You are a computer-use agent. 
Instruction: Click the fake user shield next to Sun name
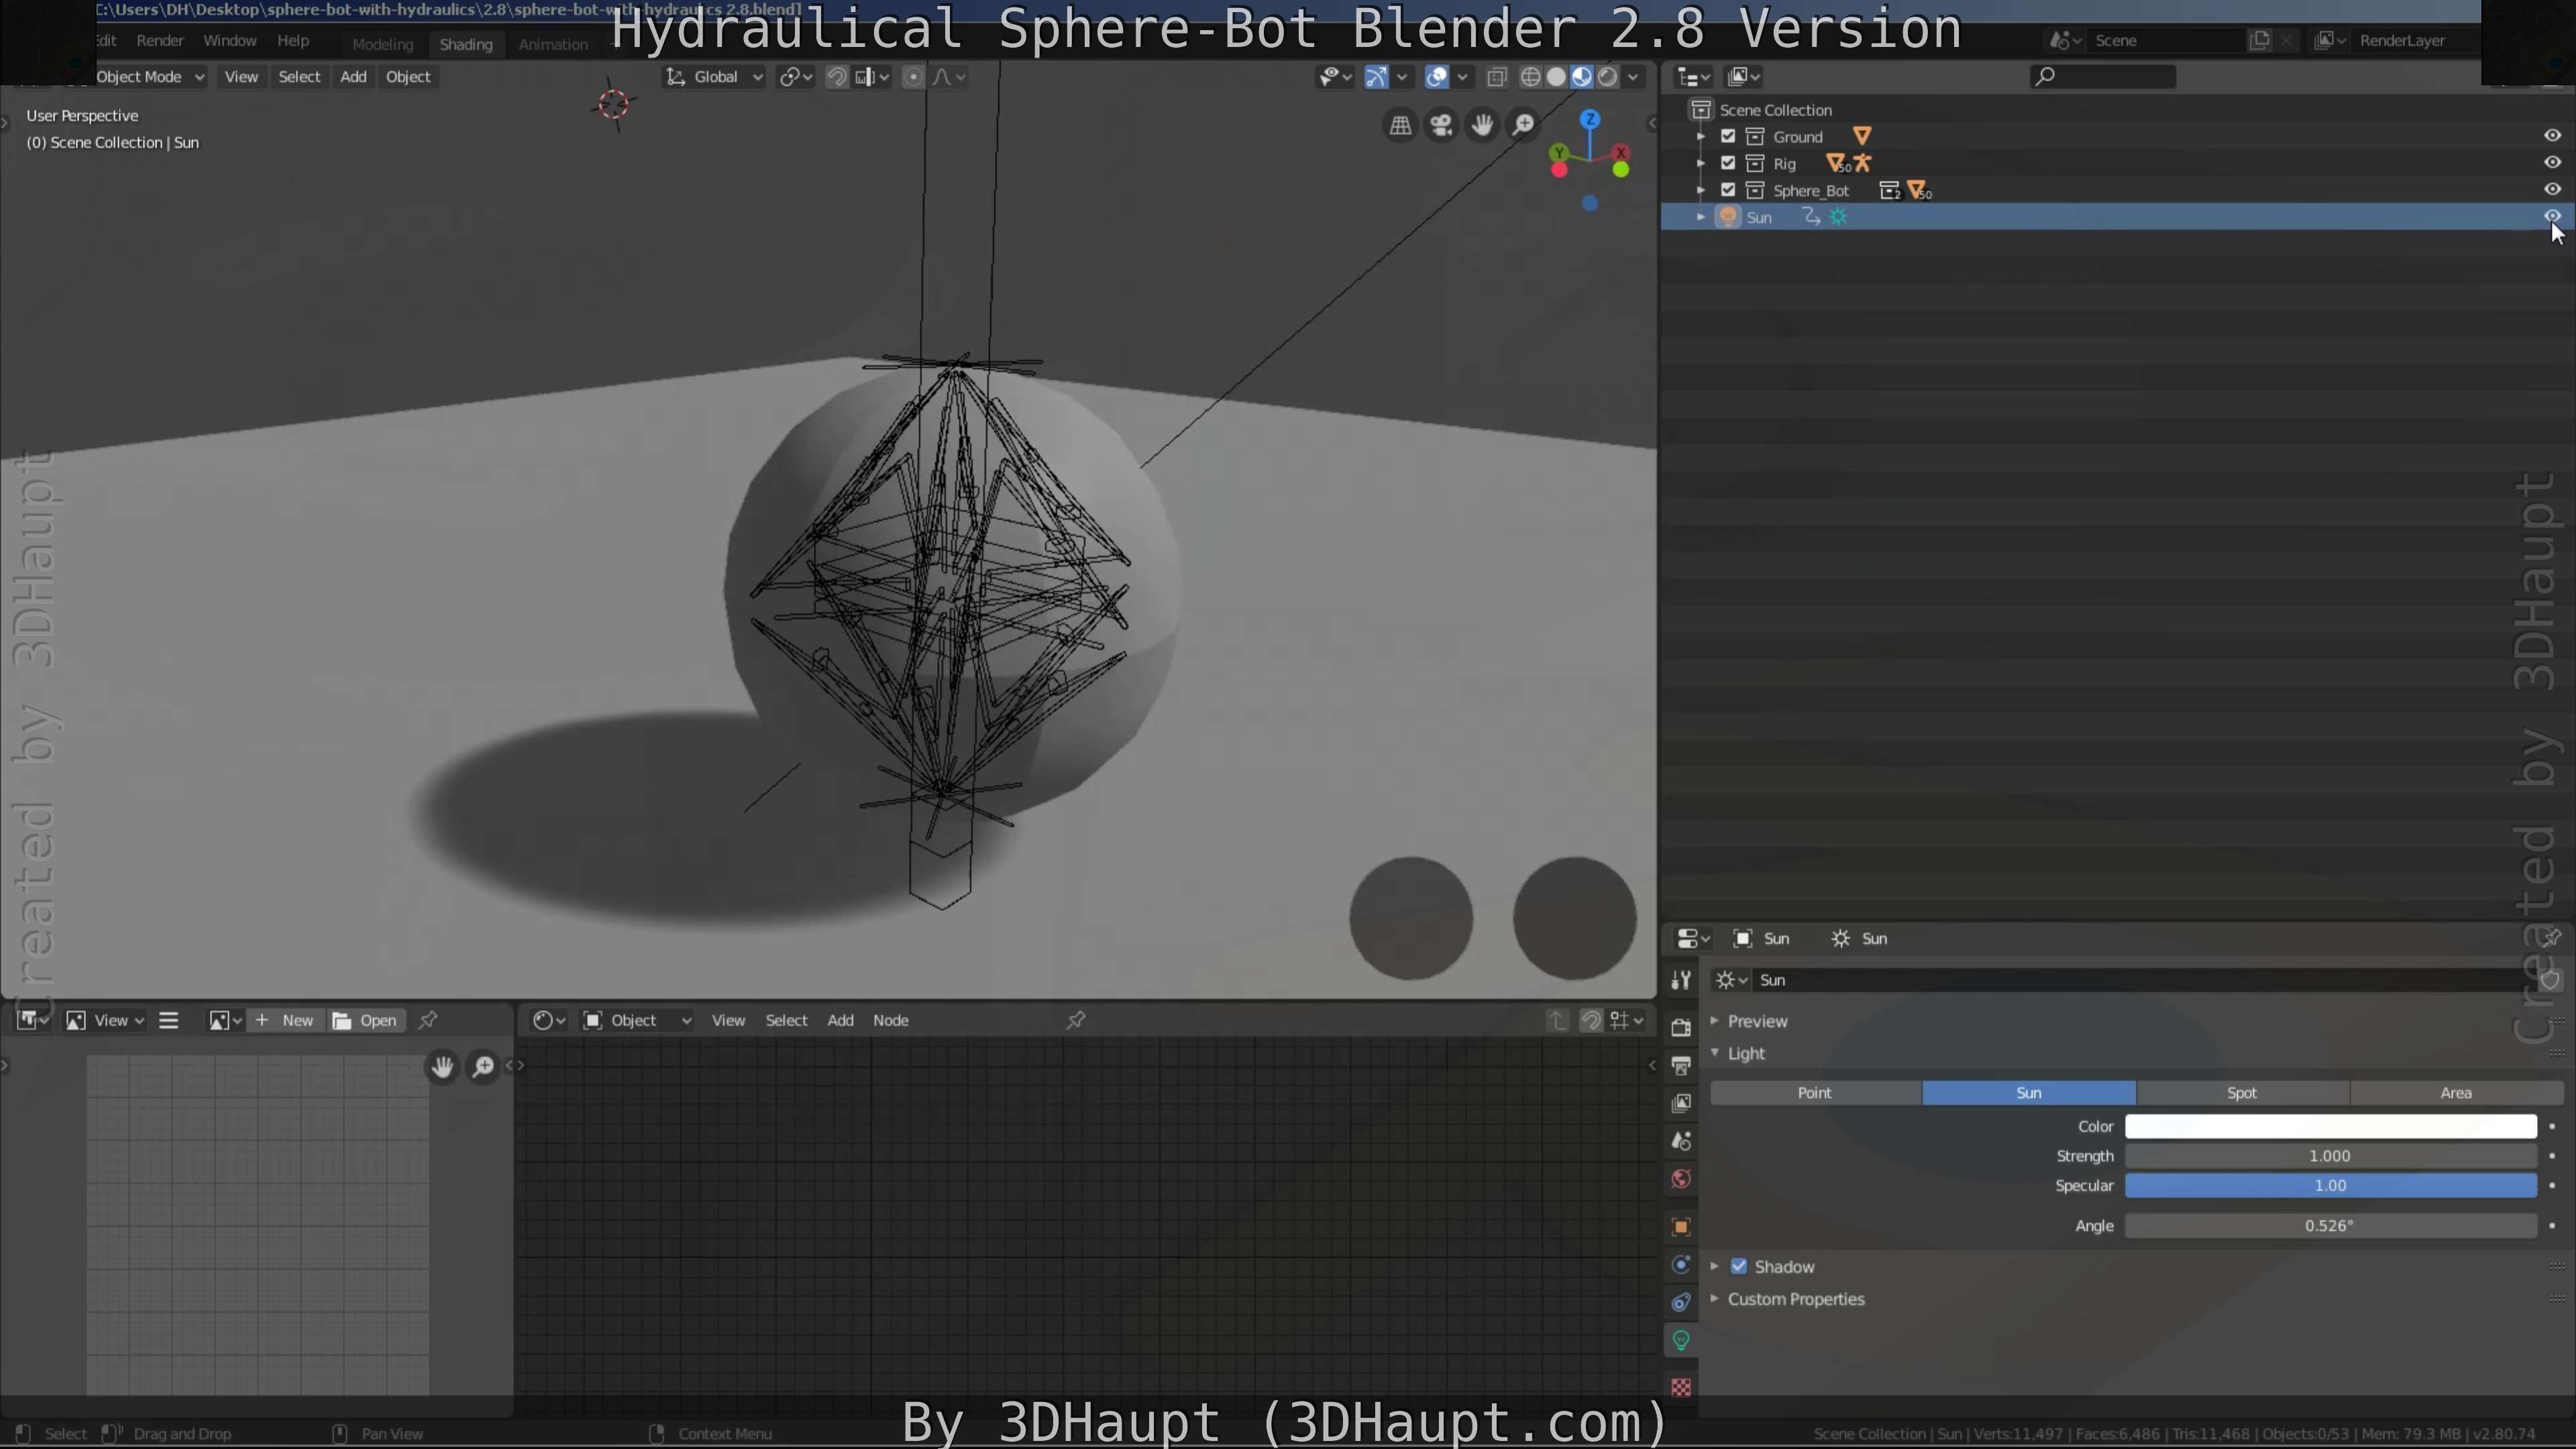coord(2549,980)
